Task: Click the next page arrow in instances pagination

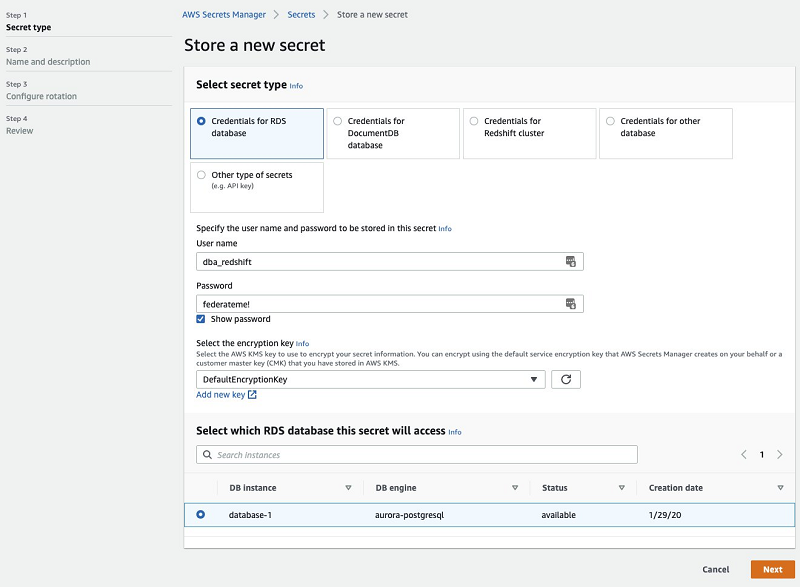Action: 780,454
